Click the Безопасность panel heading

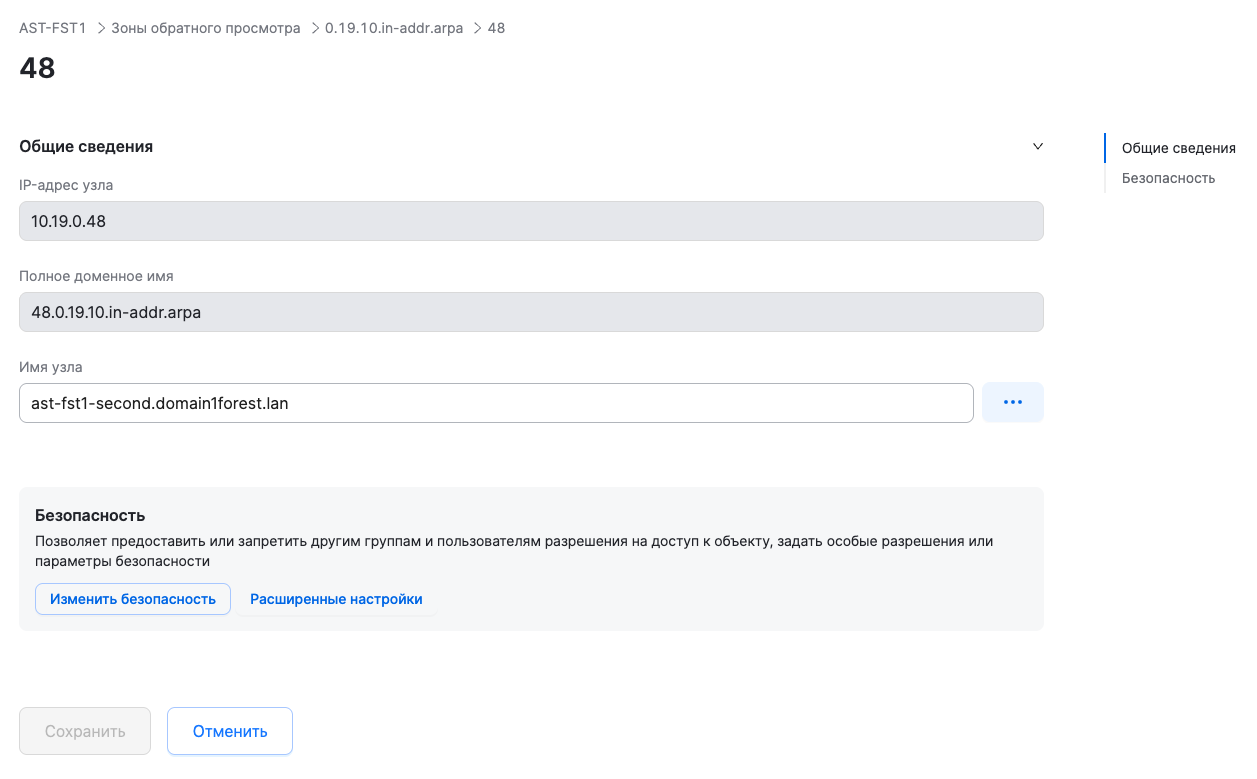pos(90,515)
